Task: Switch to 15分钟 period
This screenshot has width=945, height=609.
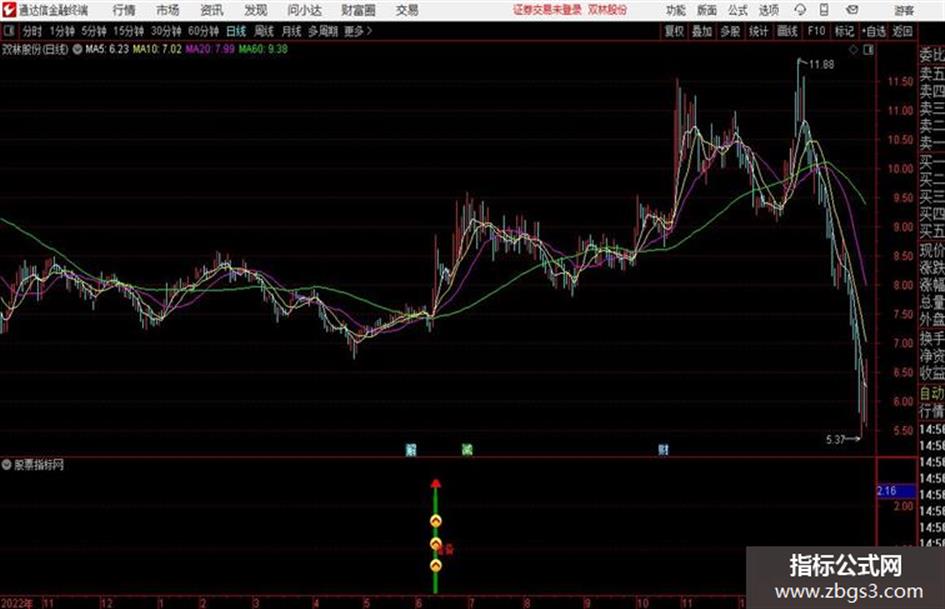Action: [128, 31]
